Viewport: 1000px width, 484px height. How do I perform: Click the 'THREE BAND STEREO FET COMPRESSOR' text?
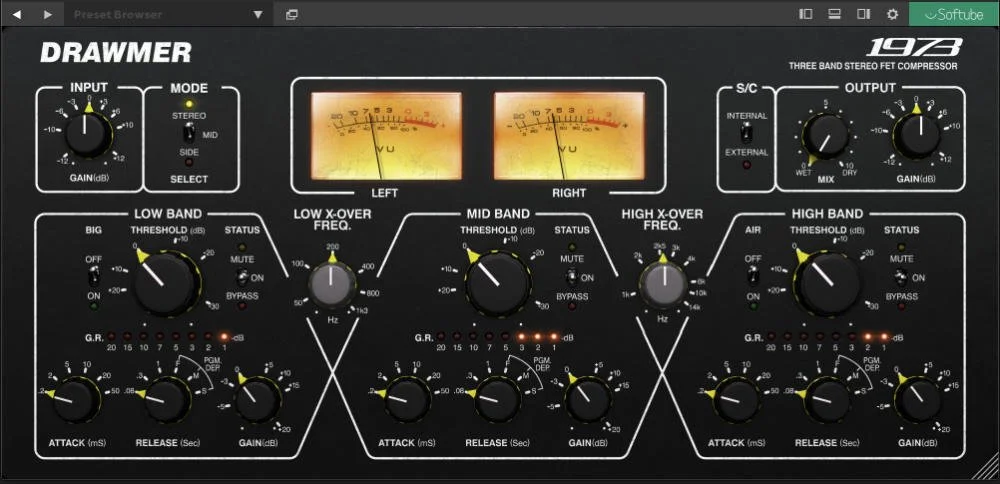872,66
